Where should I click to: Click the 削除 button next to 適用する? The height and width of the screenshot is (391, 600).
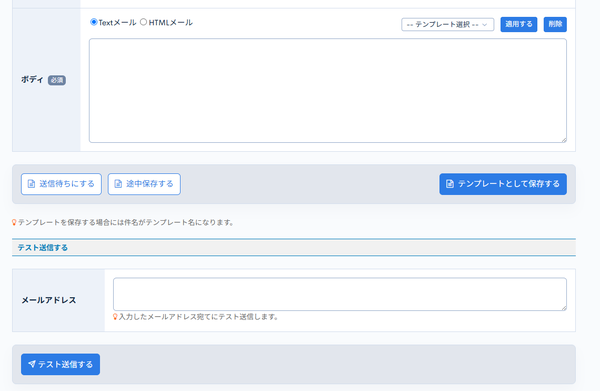pyautogui.click(x=555, y=24)
